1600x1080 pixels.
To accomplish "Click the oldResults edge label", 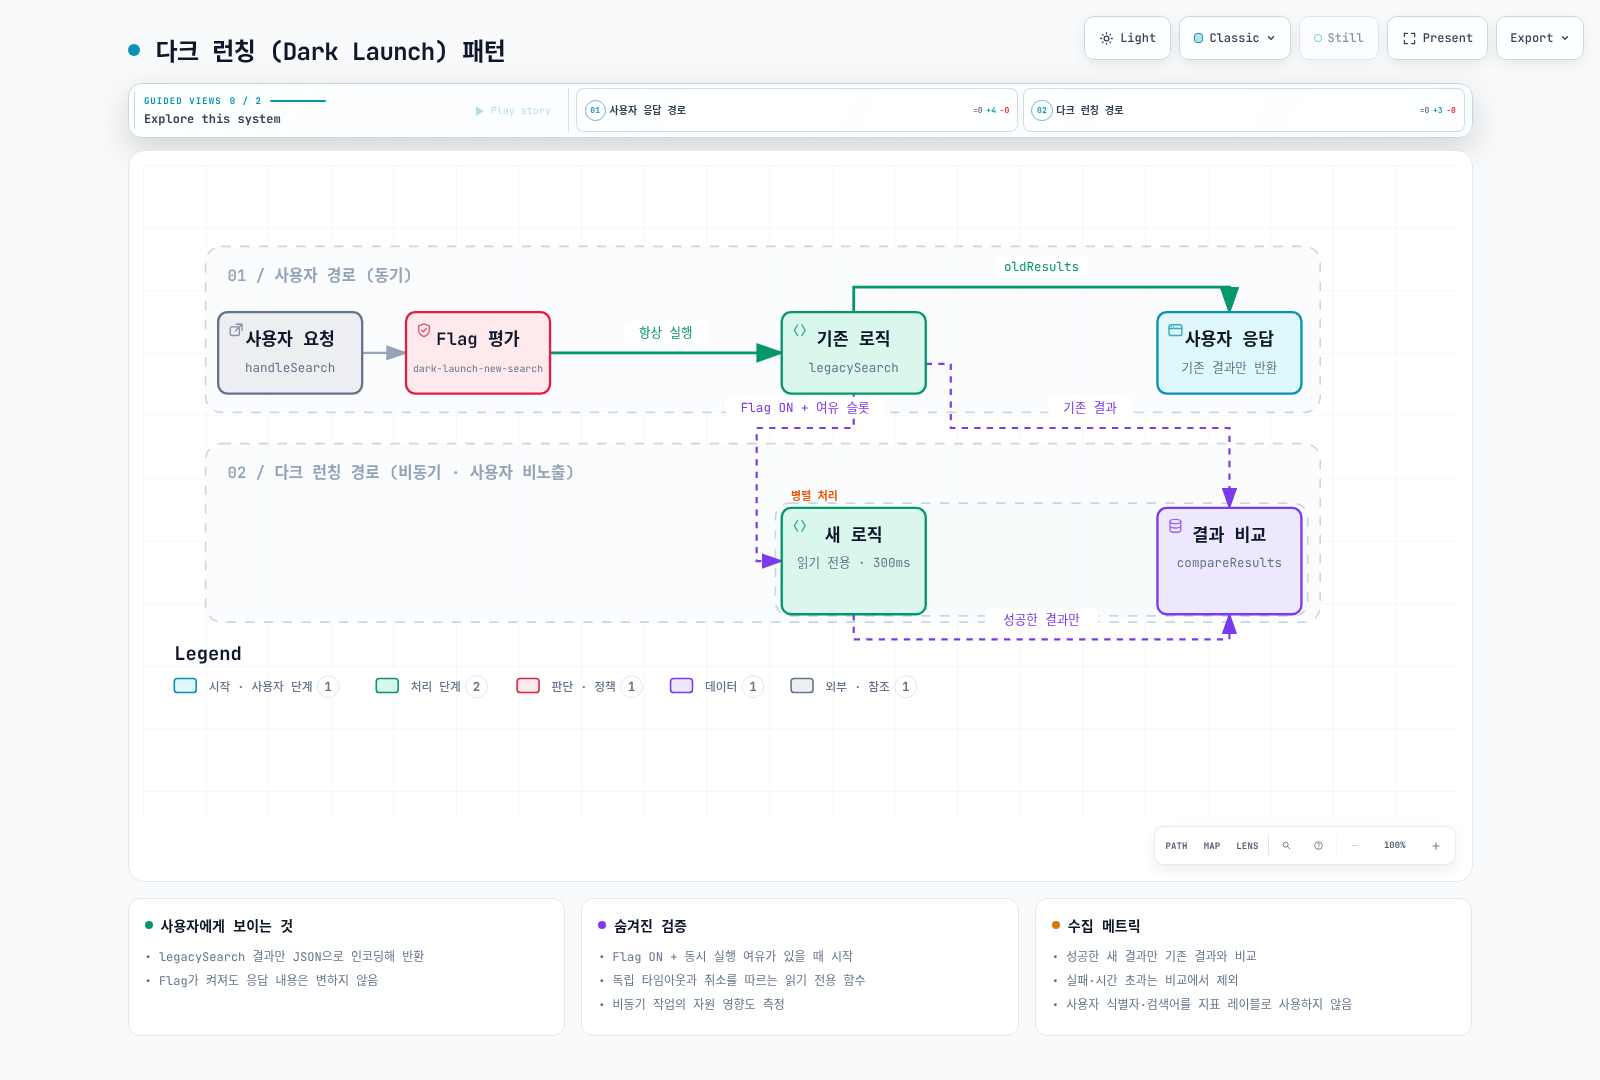I will [1041, 267].
